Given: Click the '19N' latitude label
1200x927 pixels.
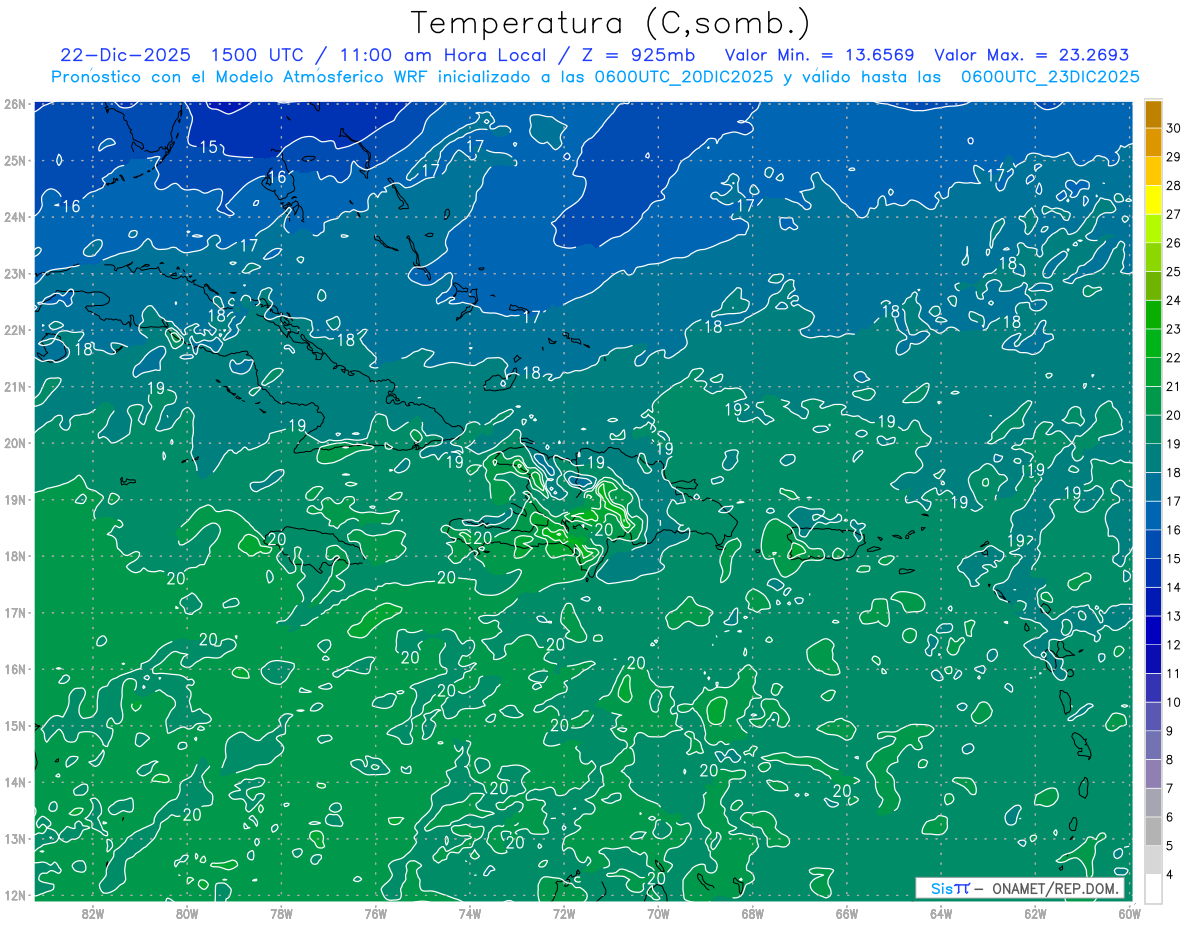Looking at the screenshot, I should [14, 499].
